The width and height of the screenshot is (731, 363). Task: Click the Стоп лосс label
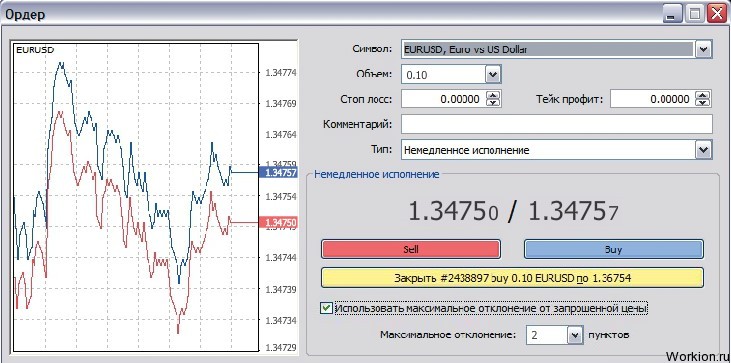tap(366, 99)
